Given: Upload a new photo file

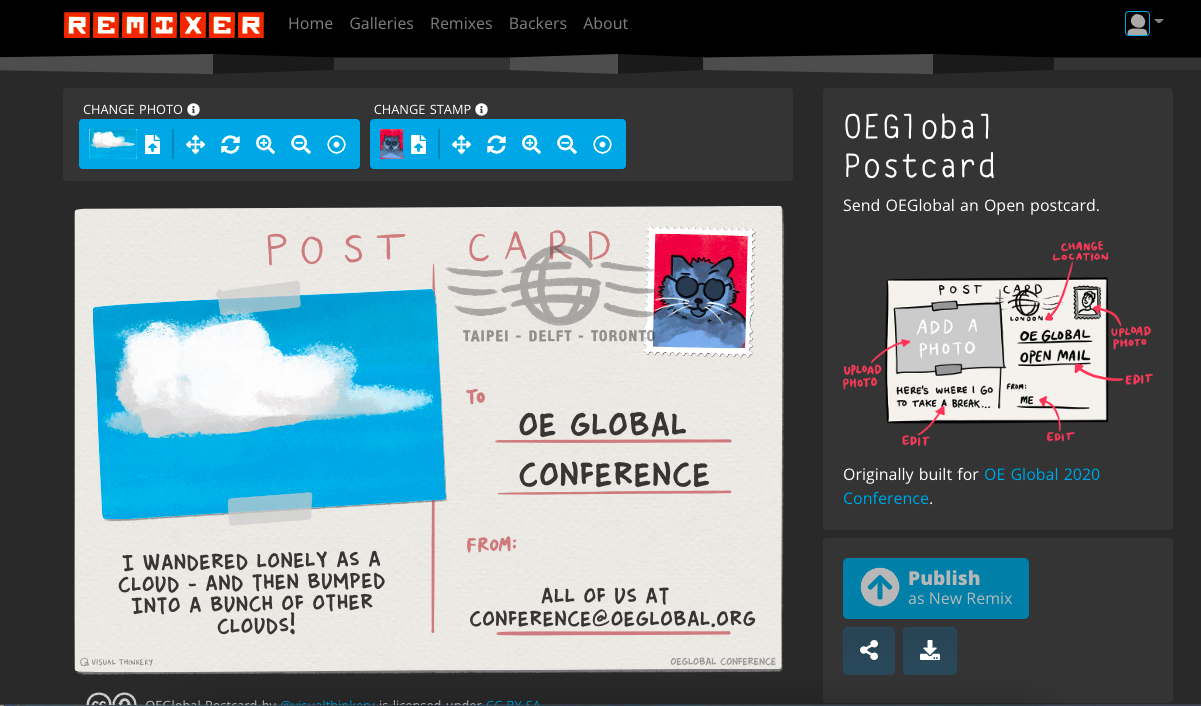Looking at the screenshot, I should (152, 145).
